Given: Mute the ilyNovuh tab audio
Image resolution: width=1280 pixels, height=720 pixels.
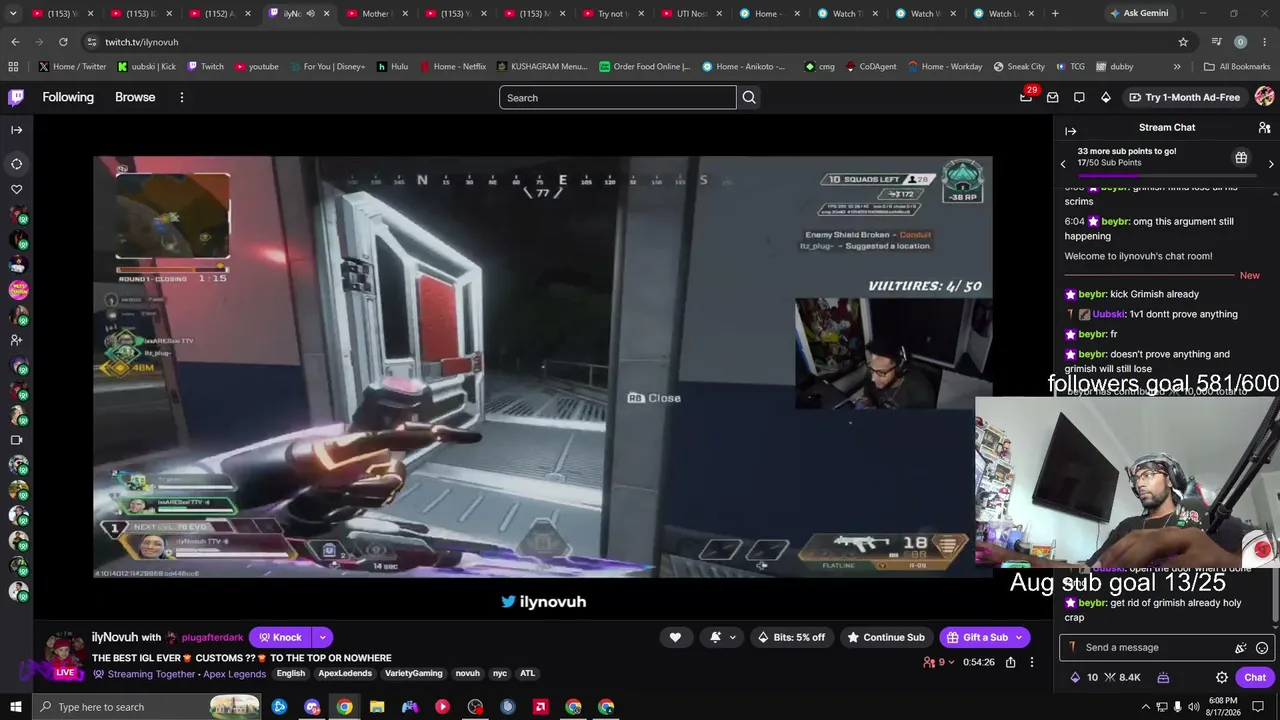Looking at the screenshot, I should pyautogui.click(x=310, y=14).
